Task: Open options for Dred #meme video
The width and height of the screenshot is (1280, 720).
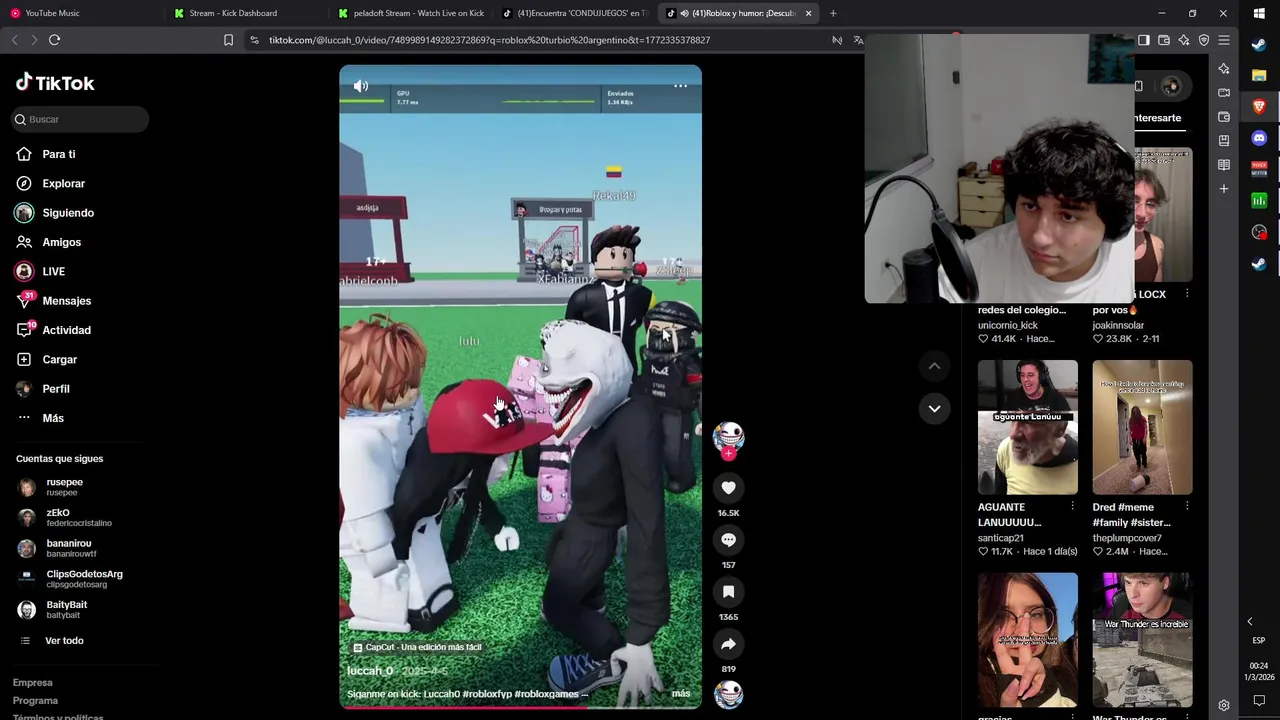Action: 1187,507
